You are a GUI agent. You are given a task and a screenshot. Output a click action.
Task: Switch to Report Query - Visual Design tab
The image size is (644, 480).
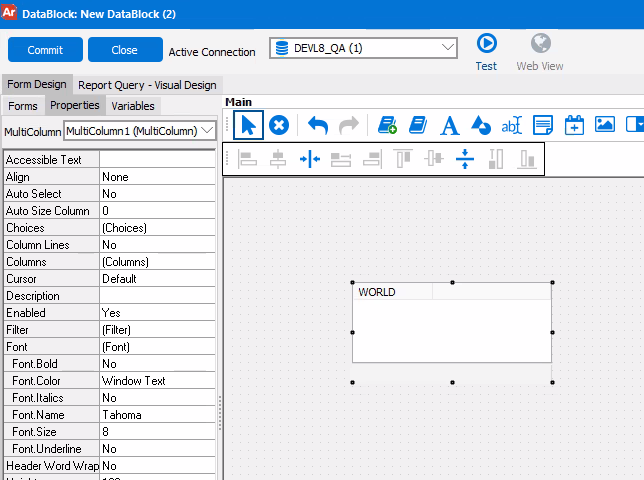click(147, 85)
